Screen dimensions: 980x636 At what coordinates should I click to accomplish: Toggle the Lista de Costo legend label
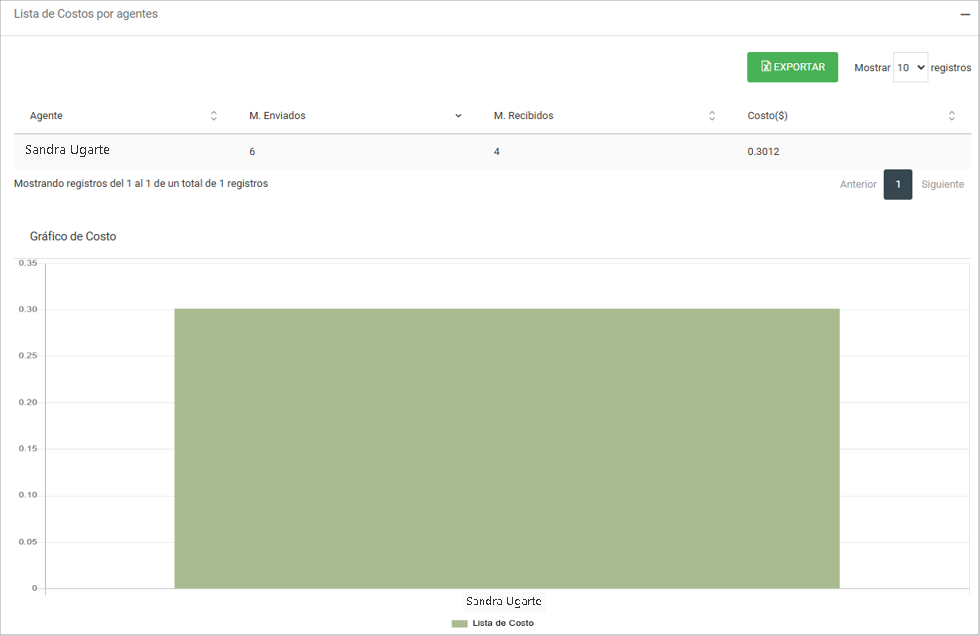point(503,623)
